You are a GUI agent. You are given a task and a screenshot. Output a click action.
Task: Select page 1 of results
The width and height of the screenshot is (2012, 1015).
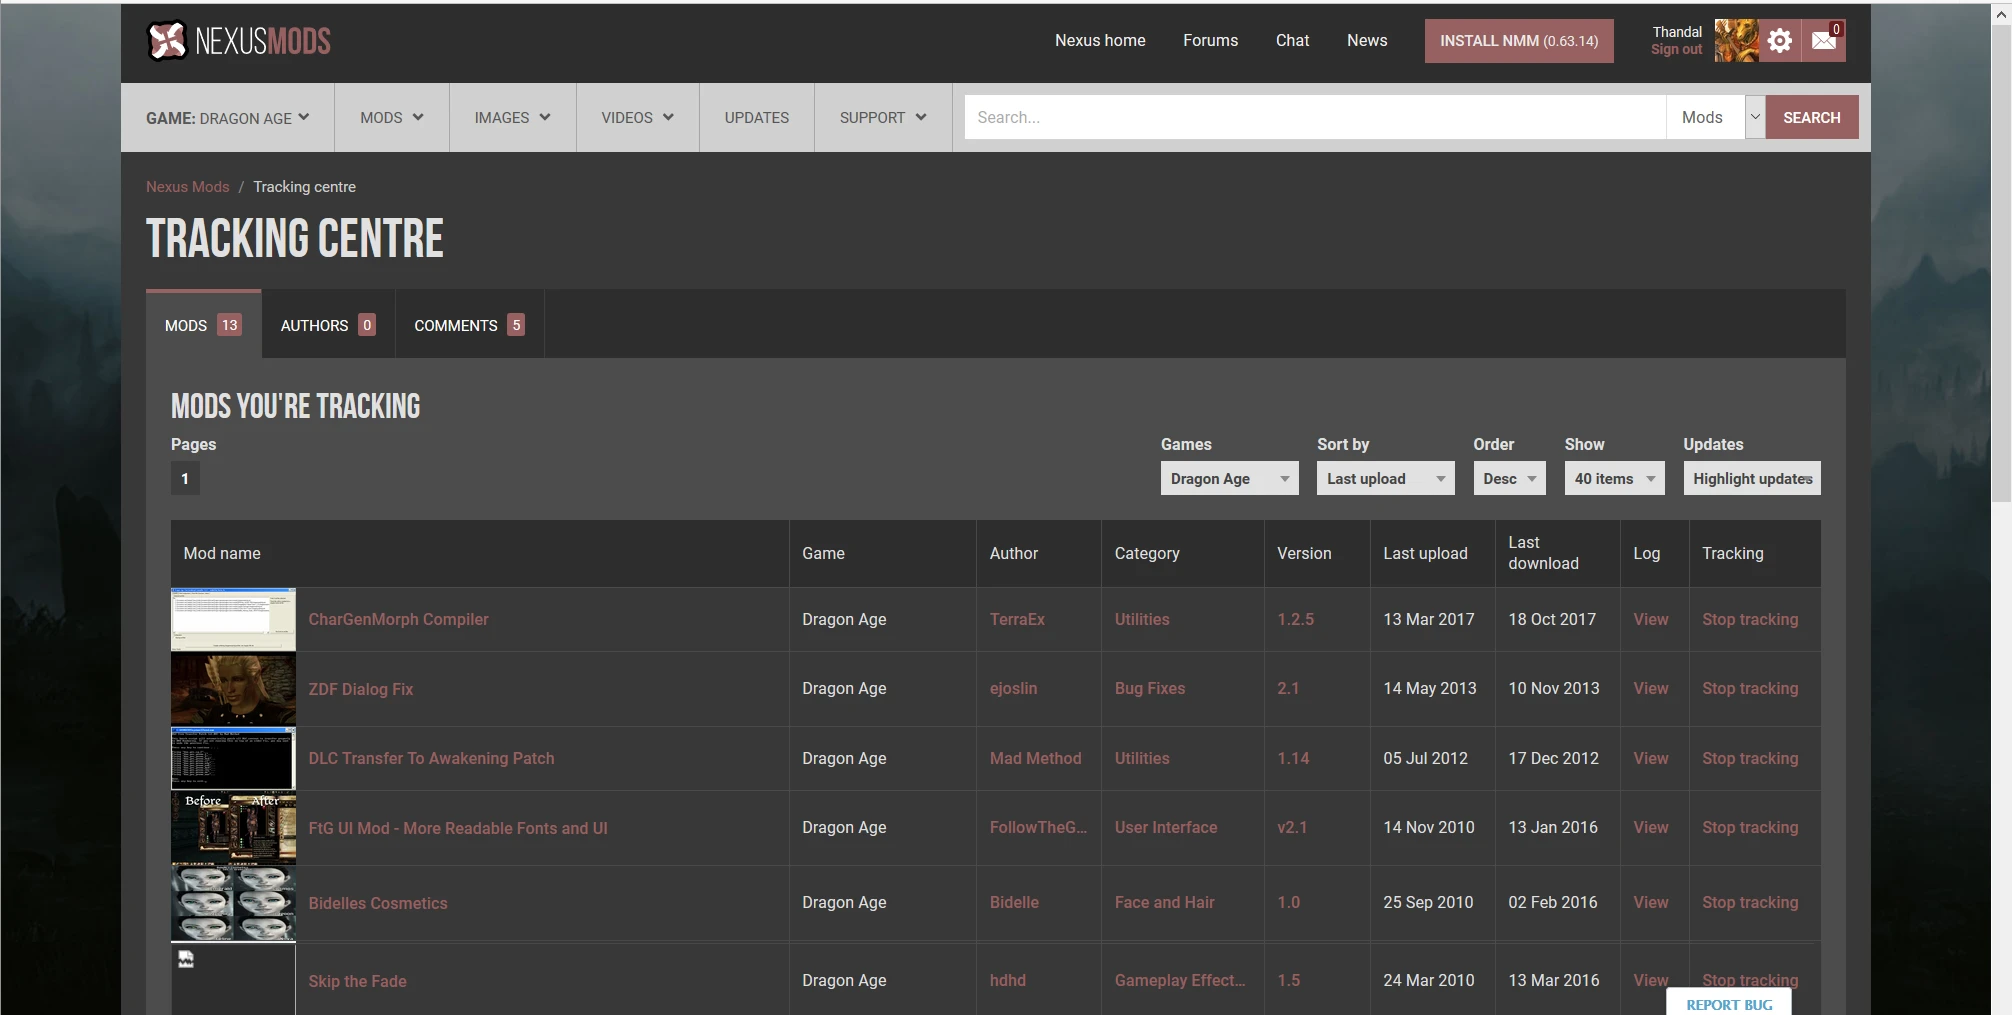[x=185, y=479]
